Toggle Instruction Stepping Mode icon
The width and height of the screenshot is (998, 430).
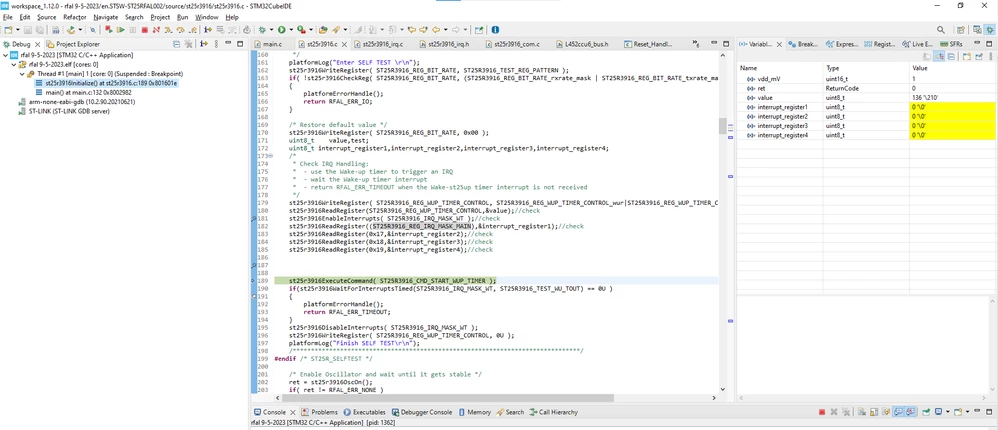point(208,29)
